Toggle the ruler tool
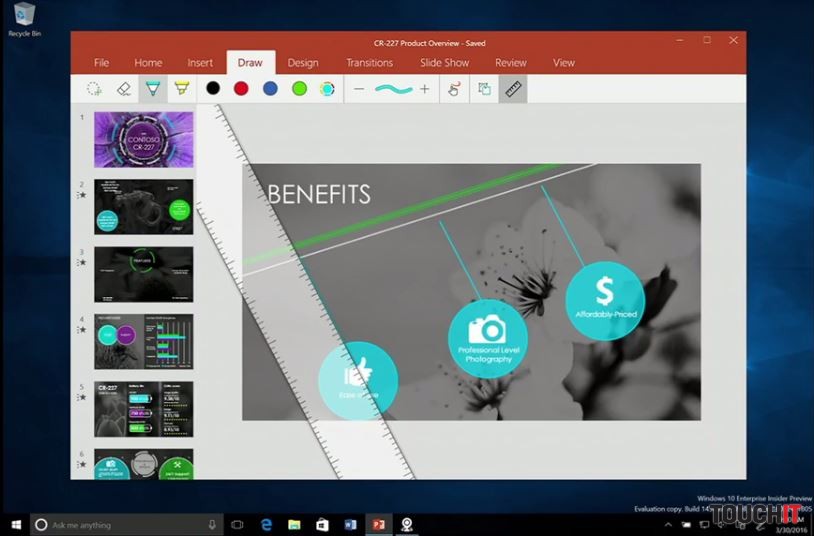The image size is (814, 536). point(513,89)
